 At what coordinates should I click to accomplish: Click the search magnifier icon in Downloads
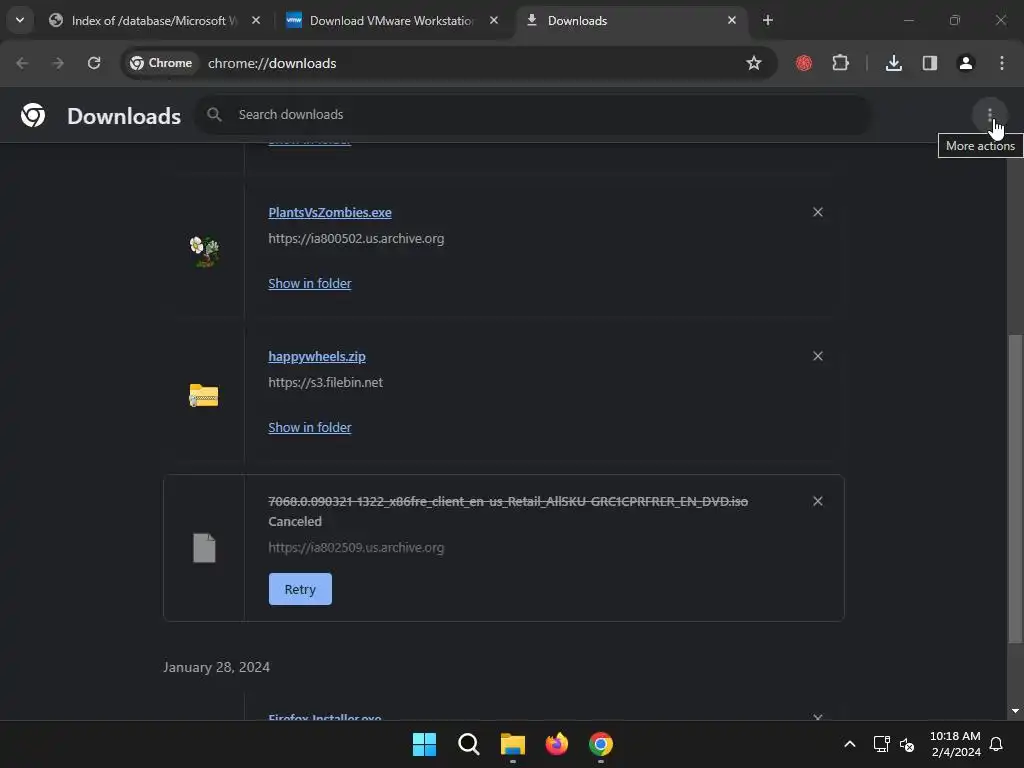[214, 115]
